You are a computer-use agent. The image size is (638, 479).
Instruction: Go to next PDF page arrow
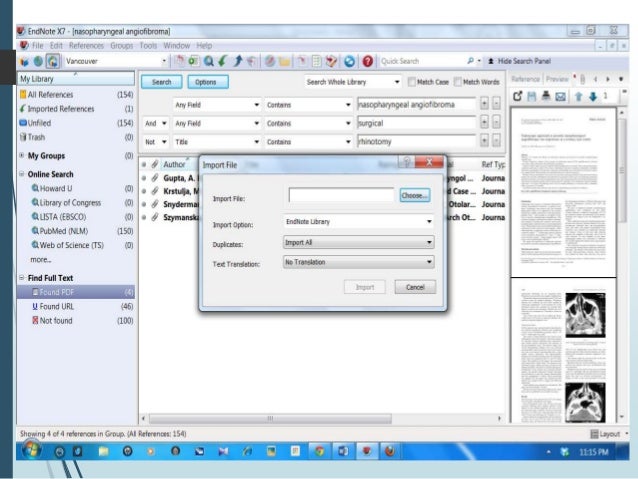pos(593,96)
